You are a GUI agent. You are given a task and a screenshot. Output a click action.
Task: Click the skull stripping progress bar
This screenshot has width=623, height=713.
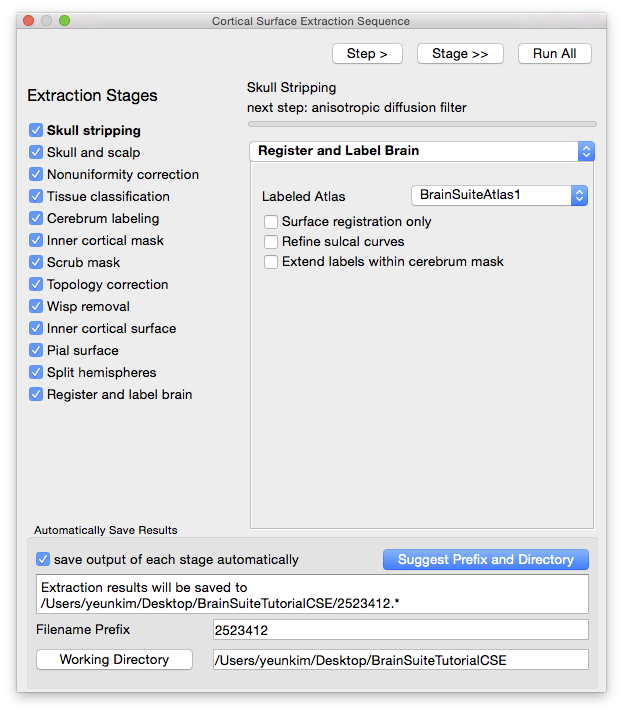pyautogui.click(x=421, y=124)
